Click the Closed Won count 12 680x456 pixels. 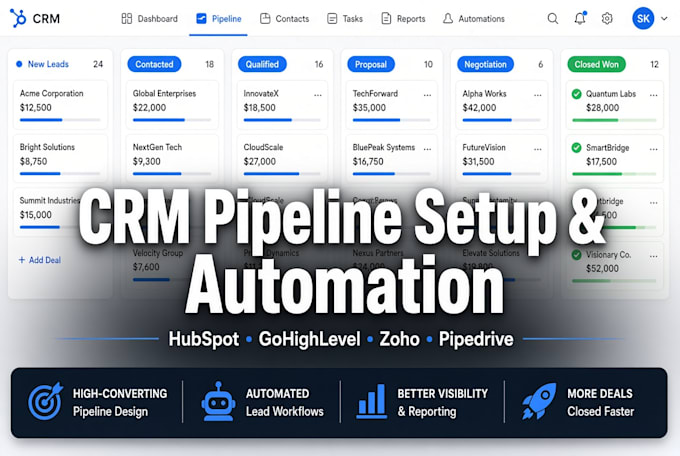tap(654, 64)
